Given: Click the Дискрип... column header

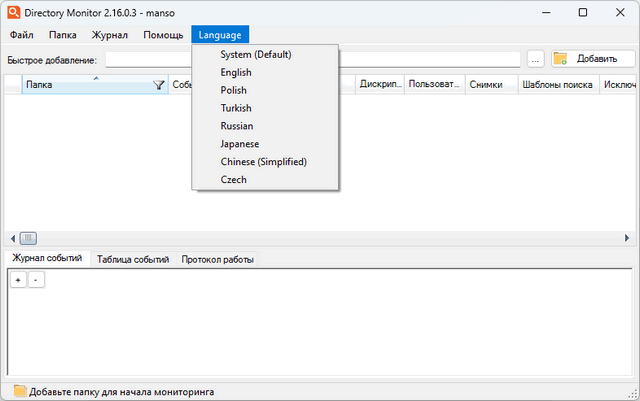Looking at the screenshot, I should pyautogui.click(x=380, y=85).
